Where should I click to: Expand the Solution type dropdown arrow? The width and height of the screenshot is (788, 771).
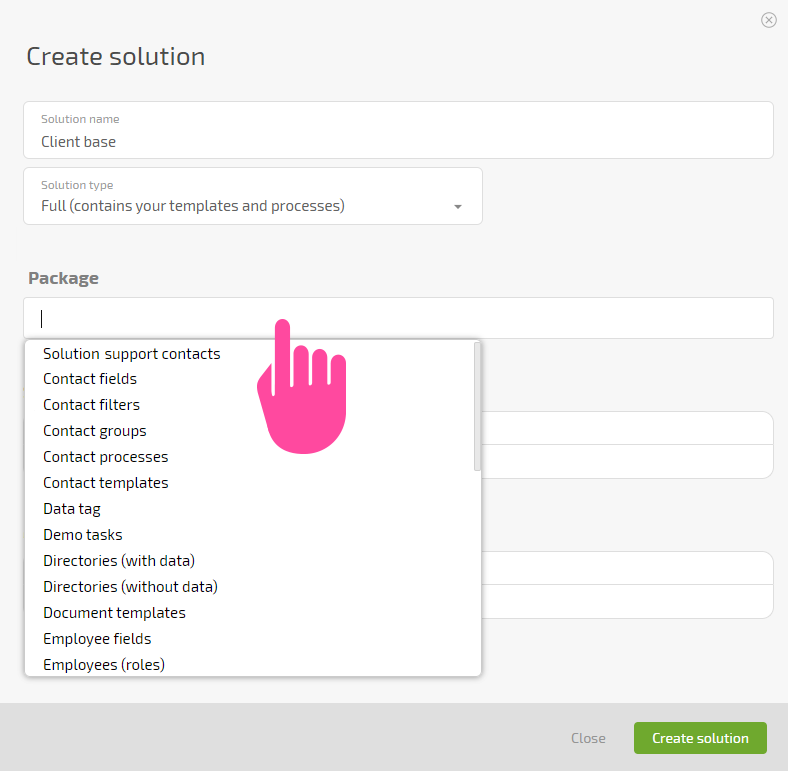(x=457, y=207)
